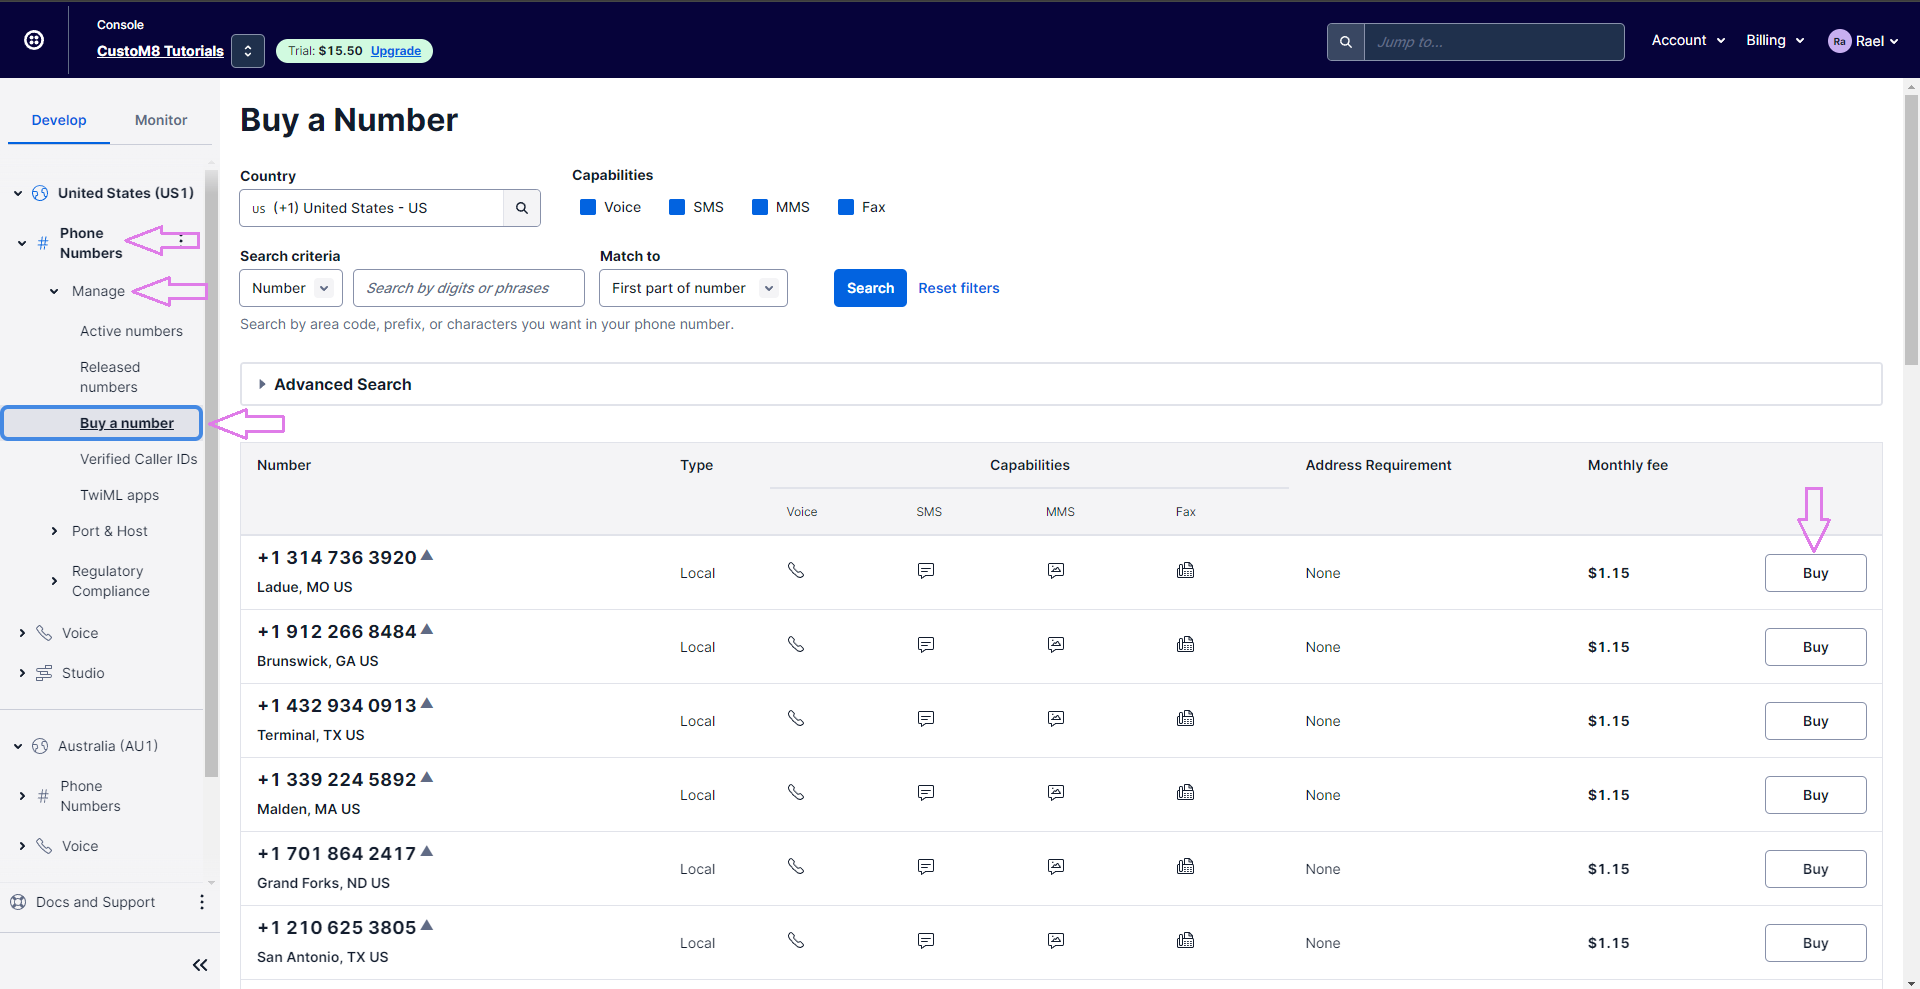Buy the +1 314 736 3920 number
Viewport: 1920px width, 989px height.
pos(1815,573)
